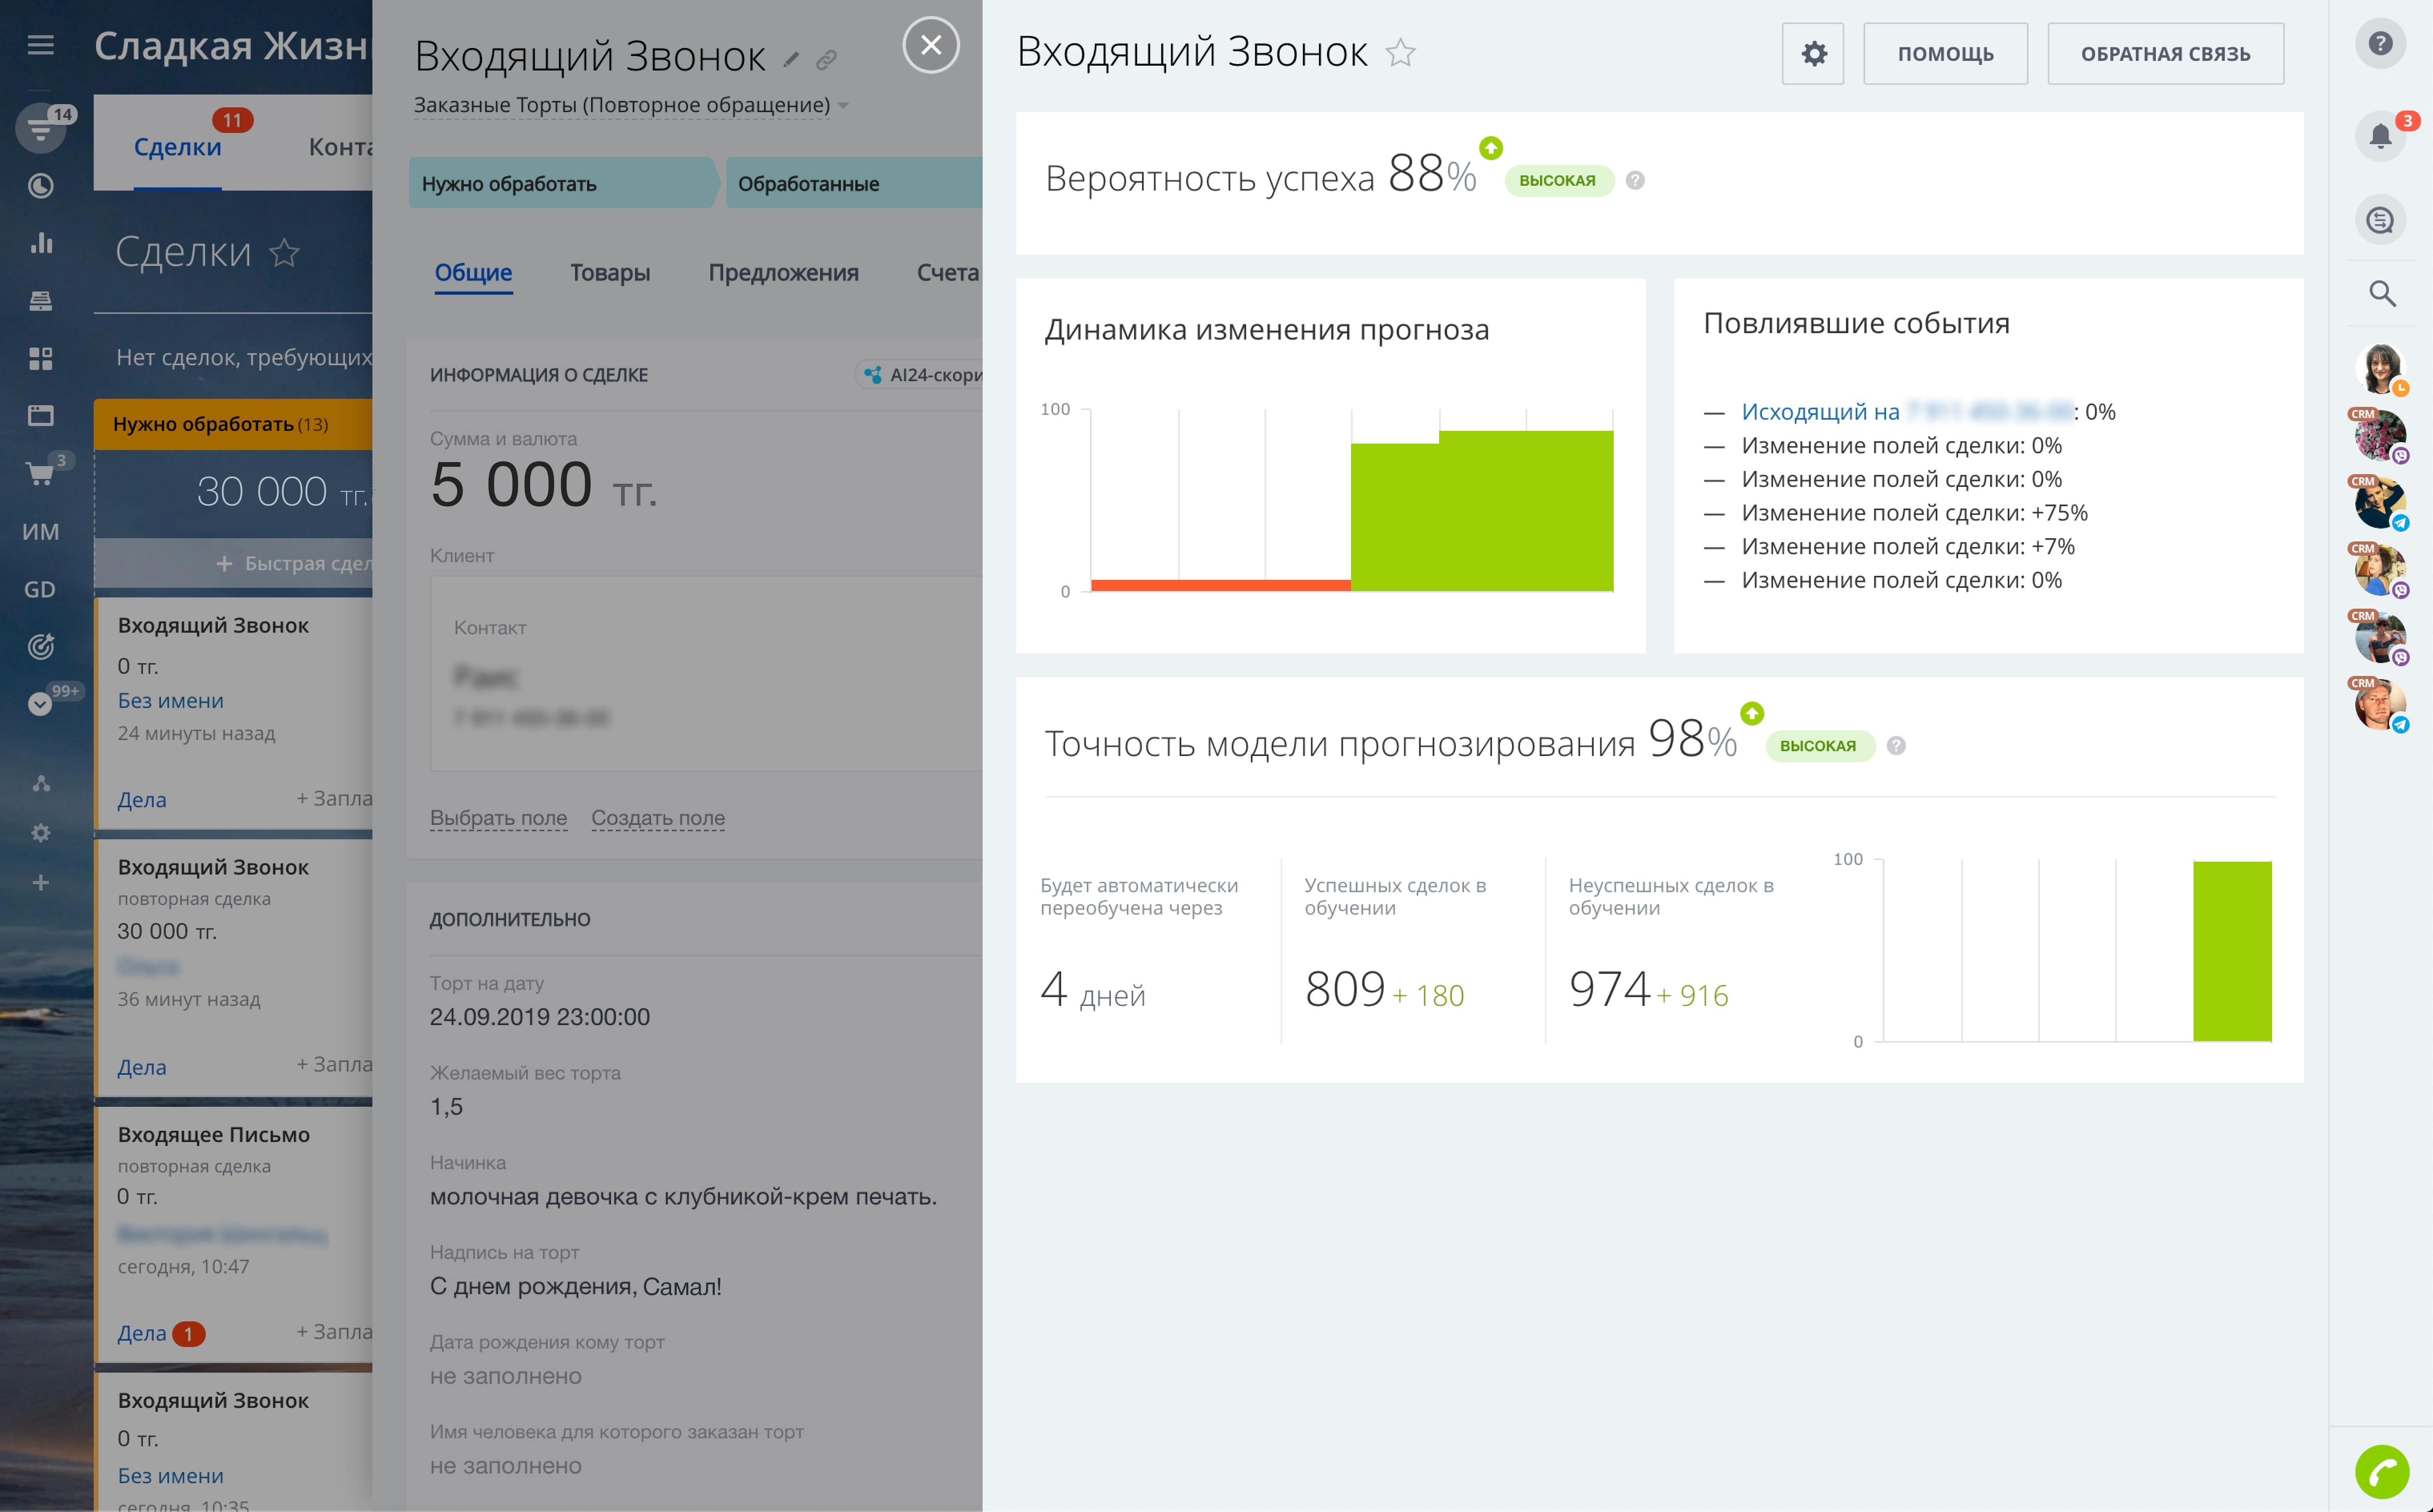
Task: Show hint next to success probability badge
Action: (1635, 181)
